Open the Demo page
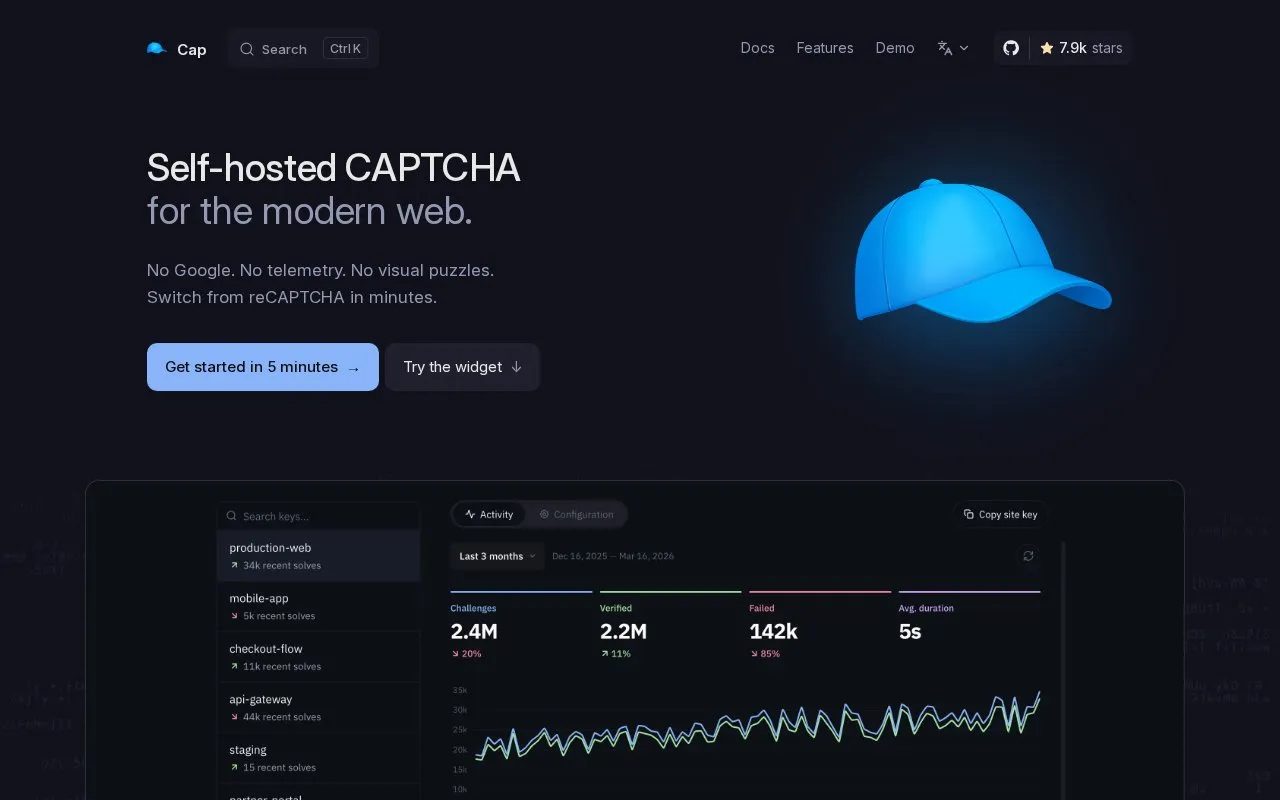This screenshot has height=800, width=1280. click(895, 48)
